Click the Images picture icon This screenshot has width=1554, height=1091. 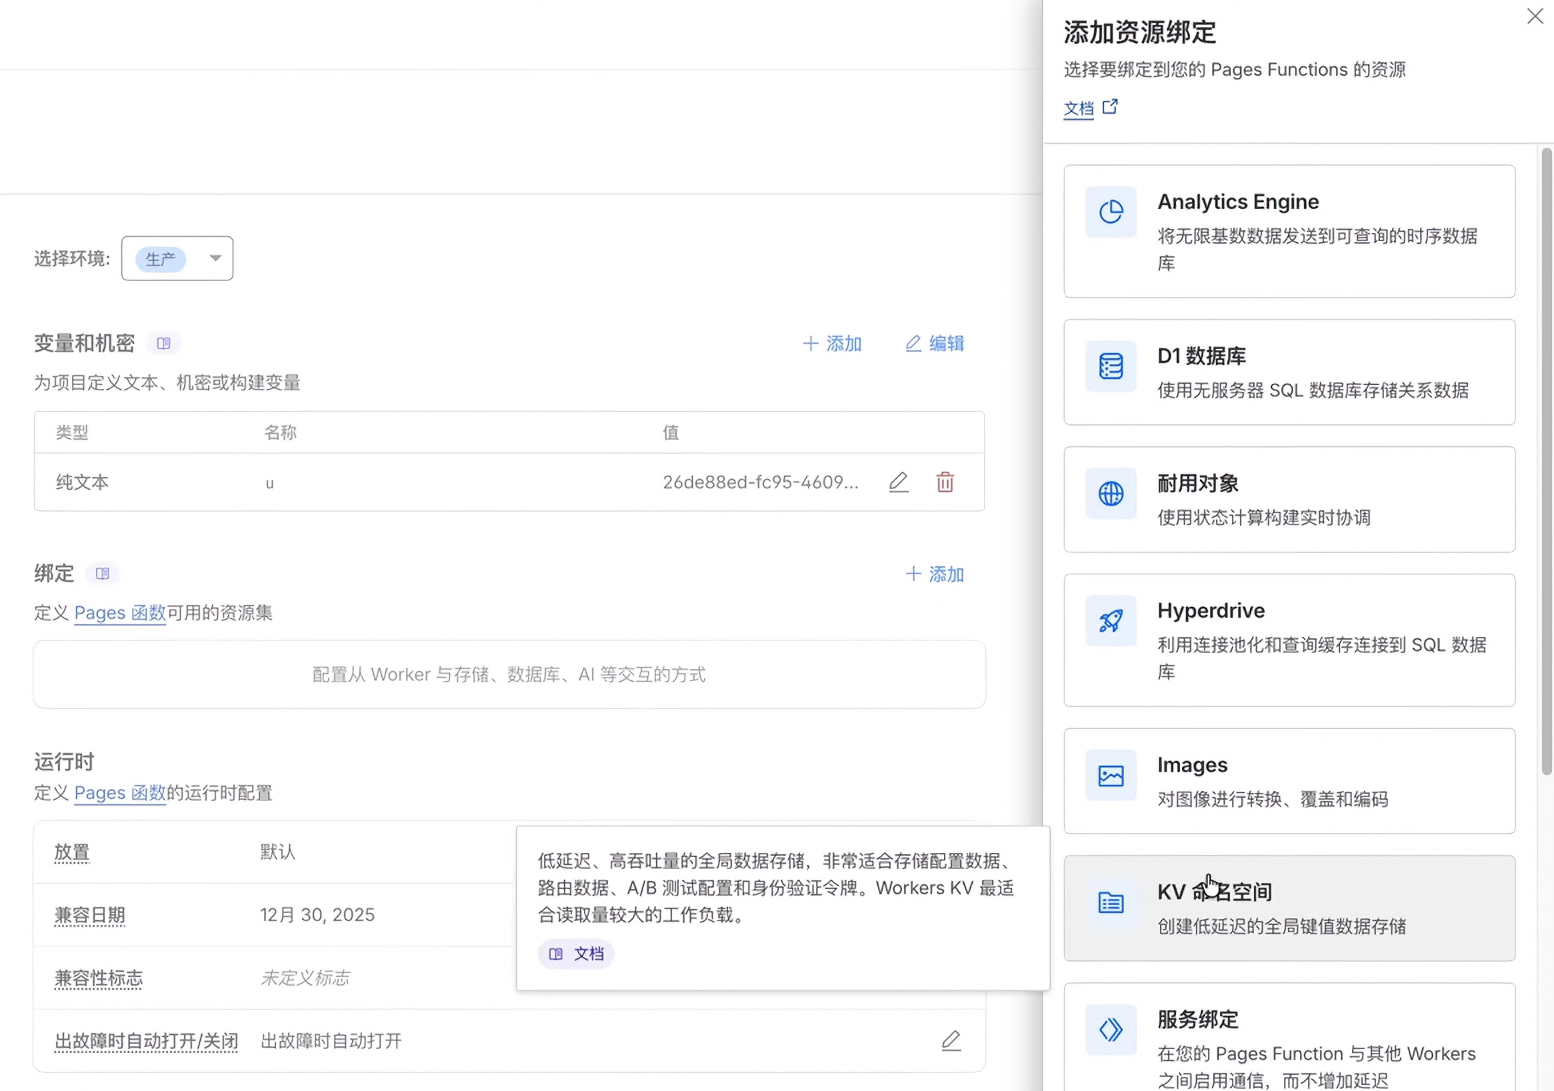(x=1111, y=775)
